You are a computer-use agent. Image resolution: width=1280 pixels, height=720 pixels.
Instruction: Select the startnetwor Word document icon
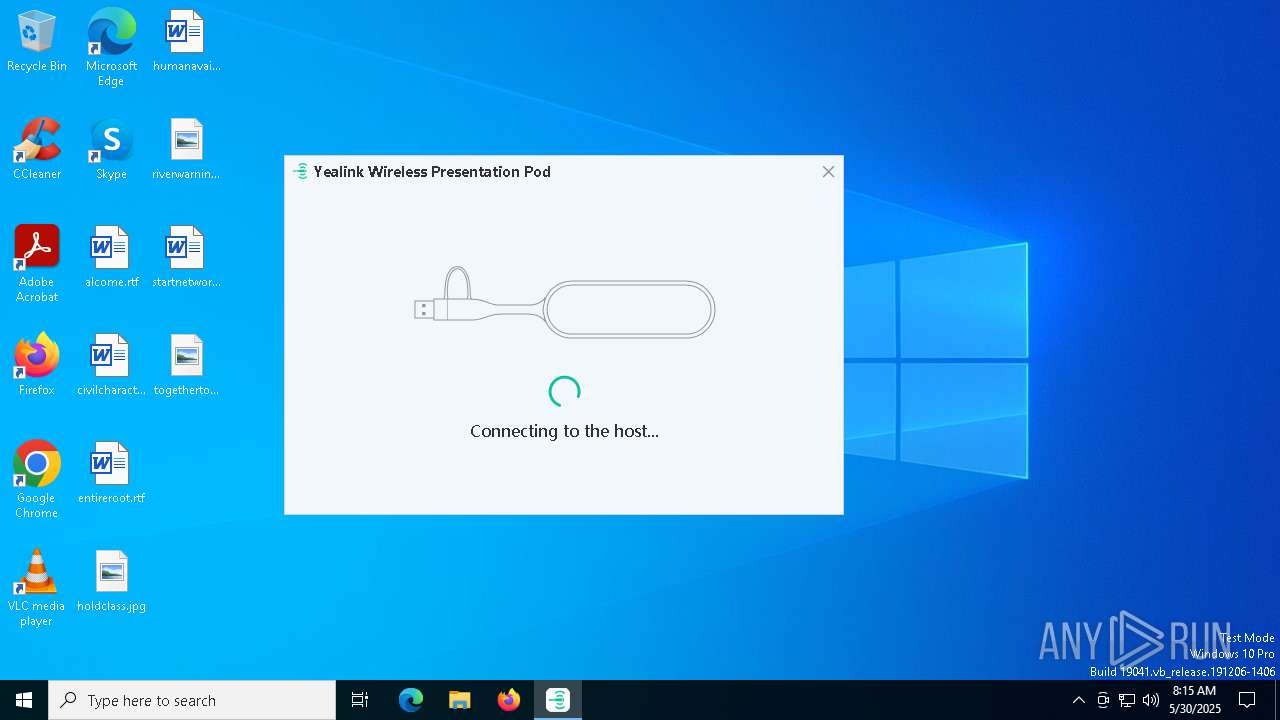186,258
